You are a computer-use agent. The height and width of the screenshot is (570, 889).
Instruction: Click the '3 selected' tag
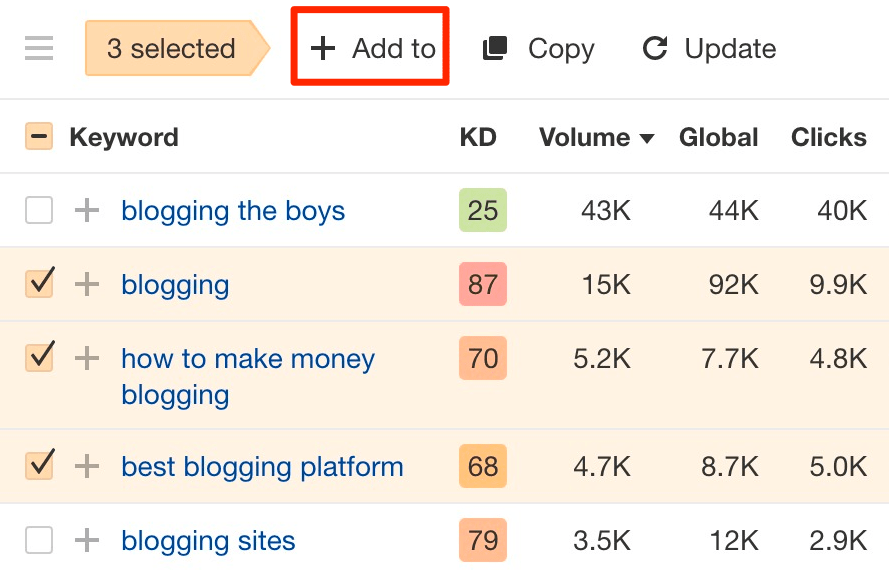(x=171, y=48)
